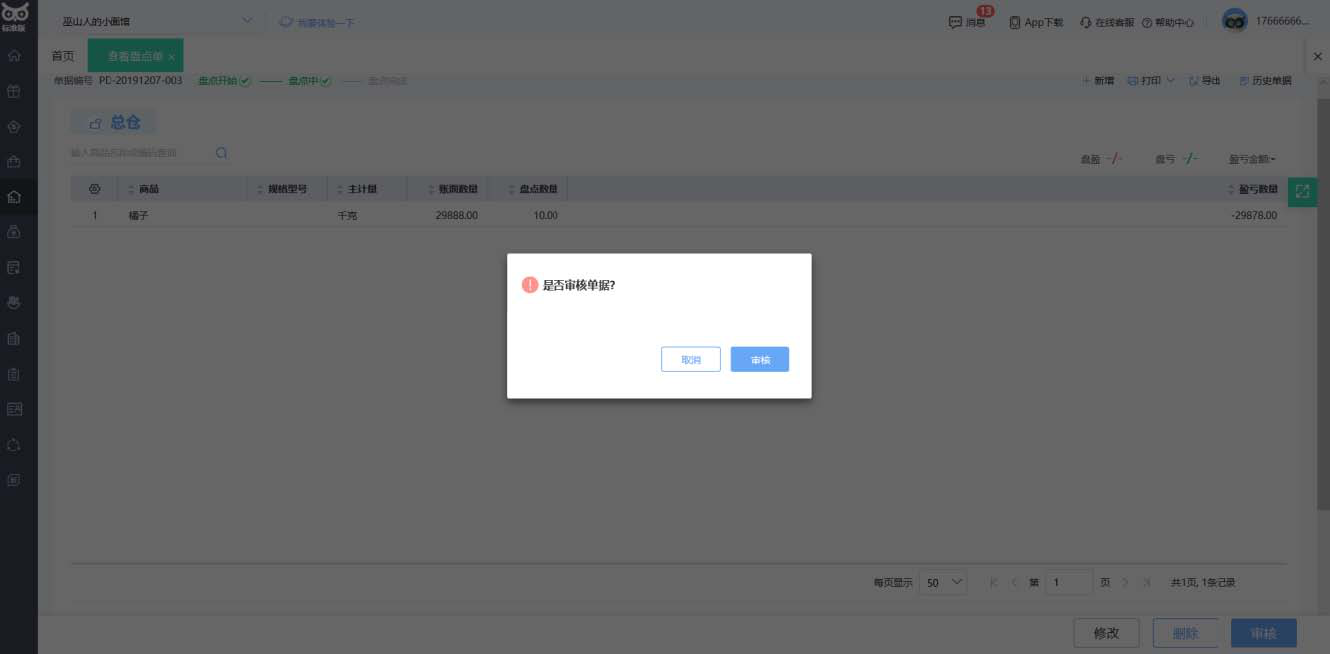Open the lock bag sidebar icon
This screenshot has height=654, width=1330.
(x=14, y=232)
